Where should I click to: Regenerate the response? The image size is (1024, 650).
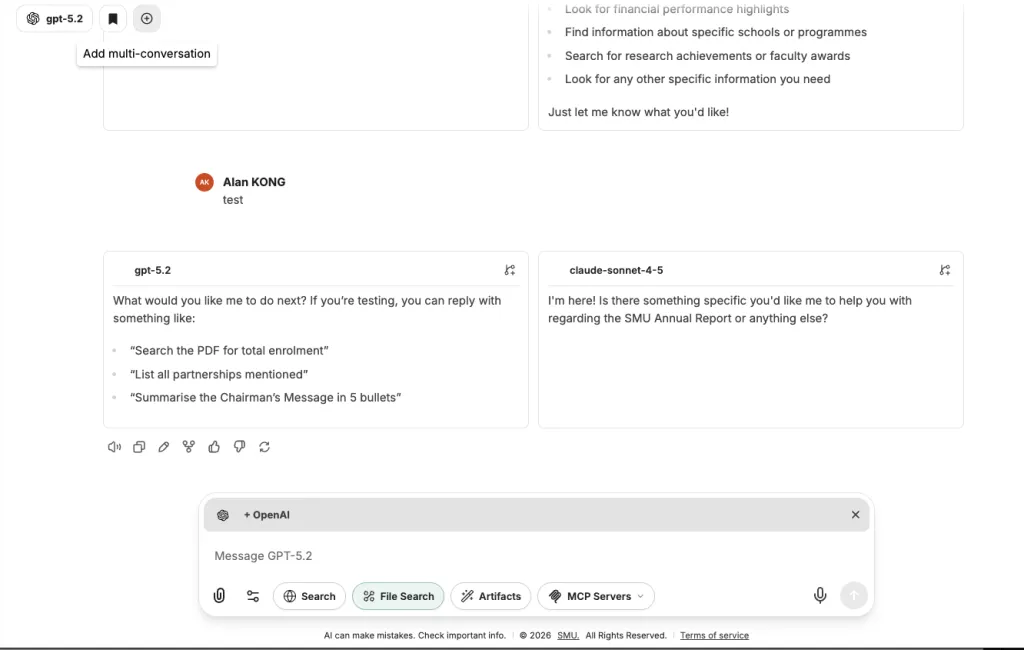coord(264,447)
